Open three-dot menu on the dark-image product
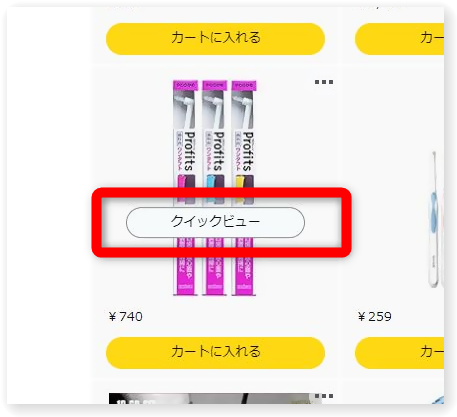 [324, 396]
